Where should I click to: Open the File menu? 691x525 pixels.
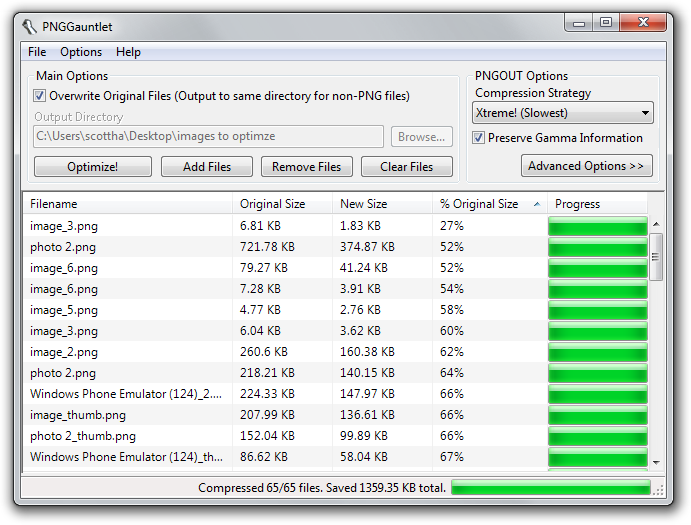coord(37,52)
